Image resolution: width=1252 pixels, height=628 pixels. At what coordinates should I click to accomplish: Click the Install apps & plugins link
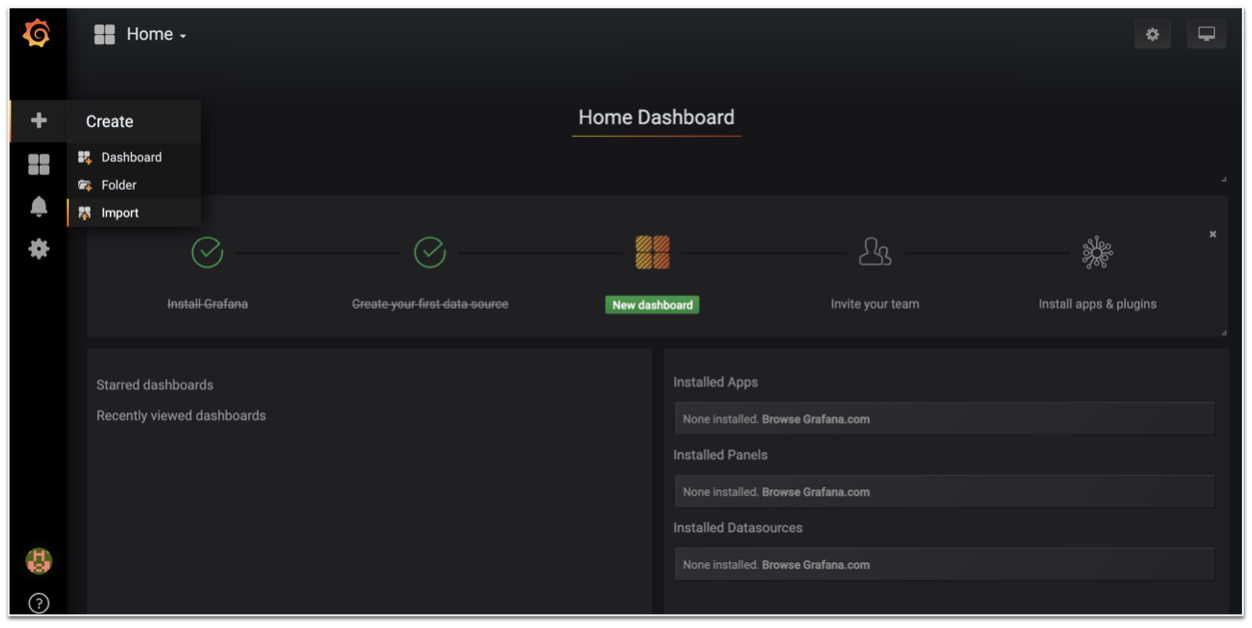[1097, 304]
